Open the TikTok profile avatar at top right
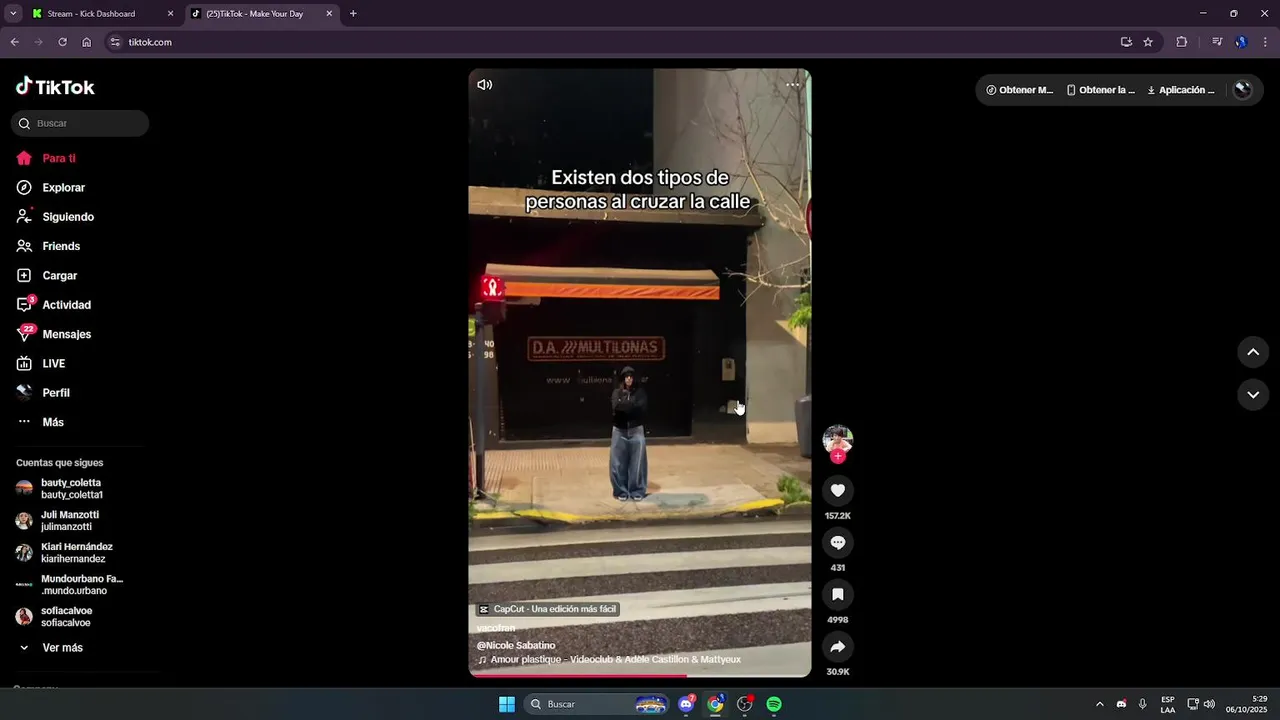The image size is (1280, 720). pos(1243,90)
